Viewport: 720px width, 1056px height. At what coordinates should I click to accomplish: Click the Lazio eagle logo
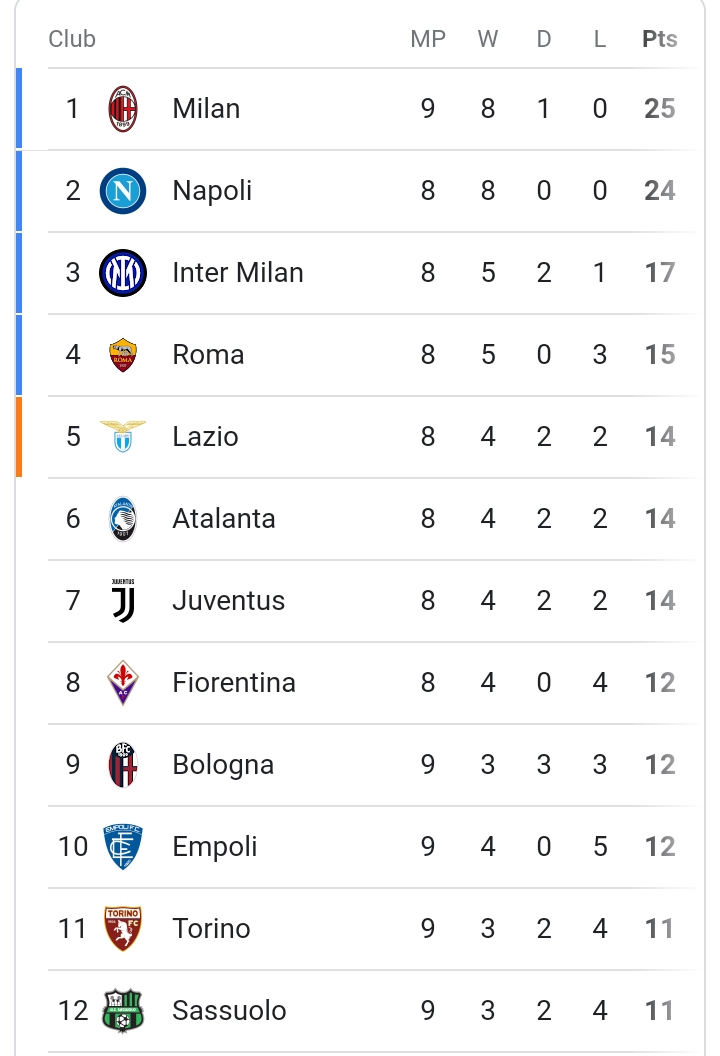(x=123, y=436)
